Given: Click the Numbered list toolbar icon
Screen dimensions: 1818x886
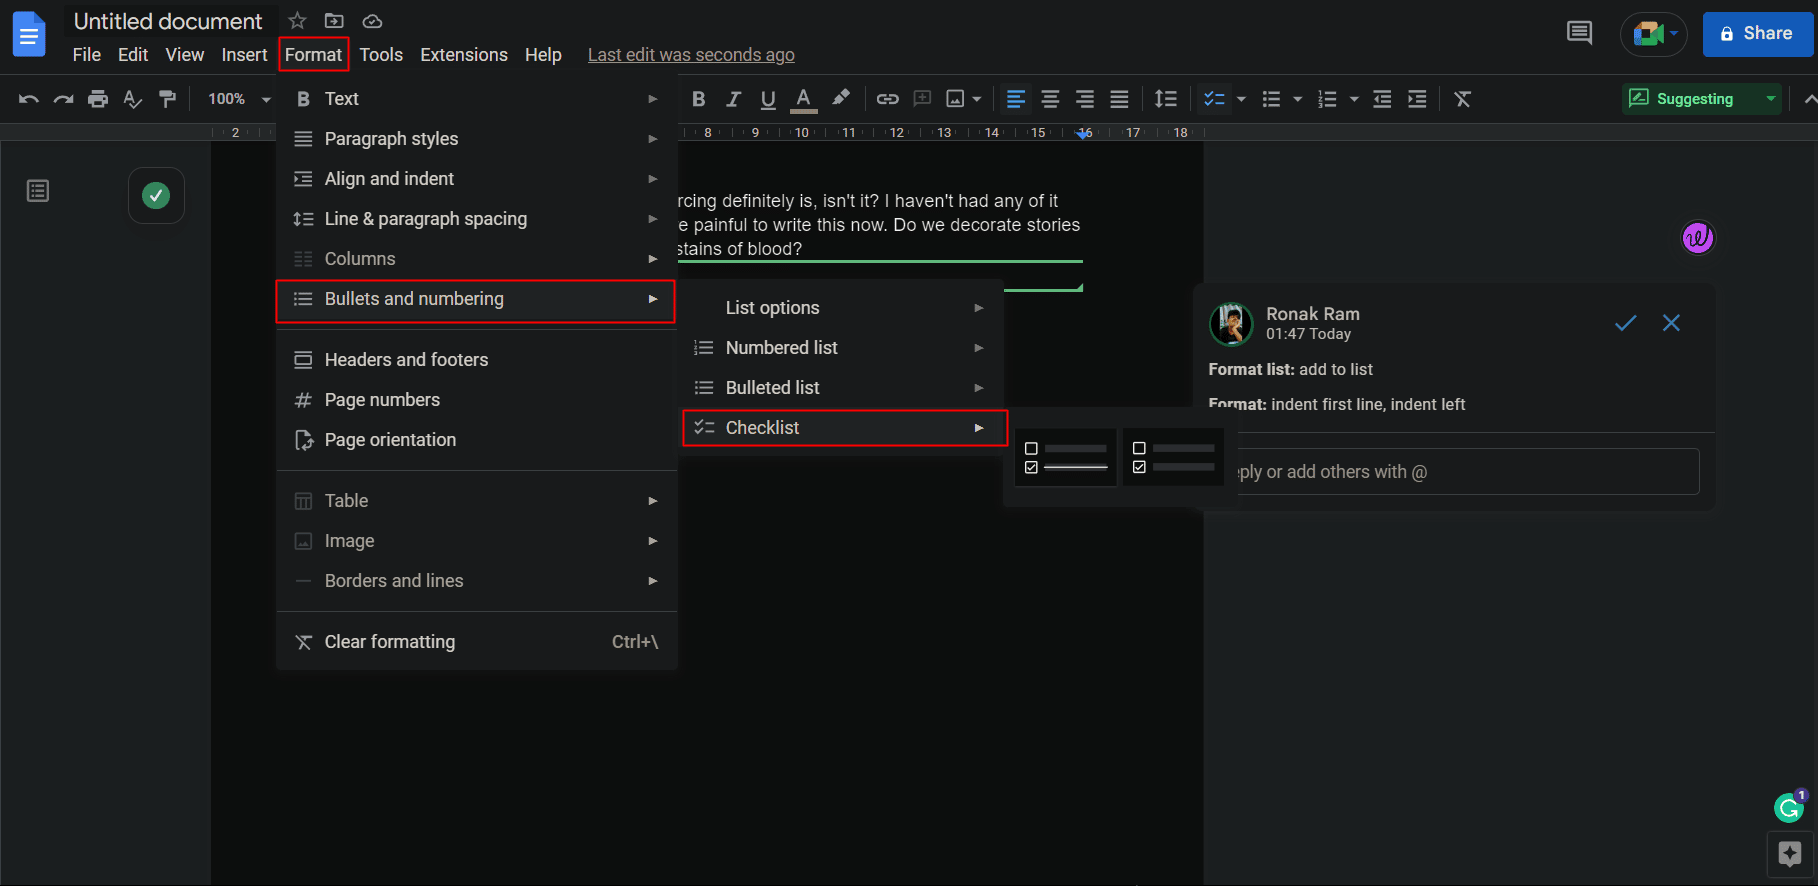Looking at the screenshot, I should pyautogui.click(x=1327, y=99).
